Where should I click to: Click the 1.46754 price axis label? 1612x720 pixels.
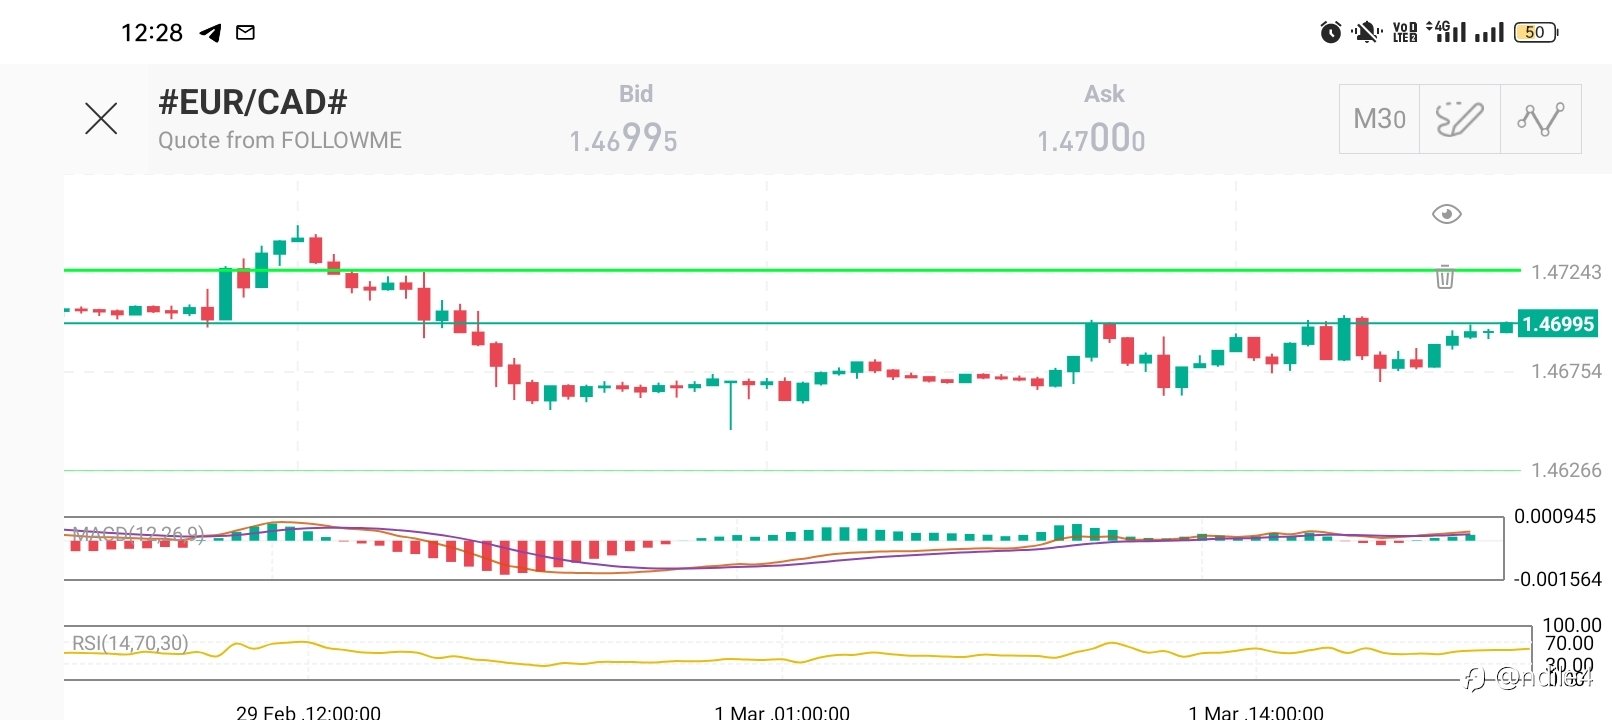1566,371
